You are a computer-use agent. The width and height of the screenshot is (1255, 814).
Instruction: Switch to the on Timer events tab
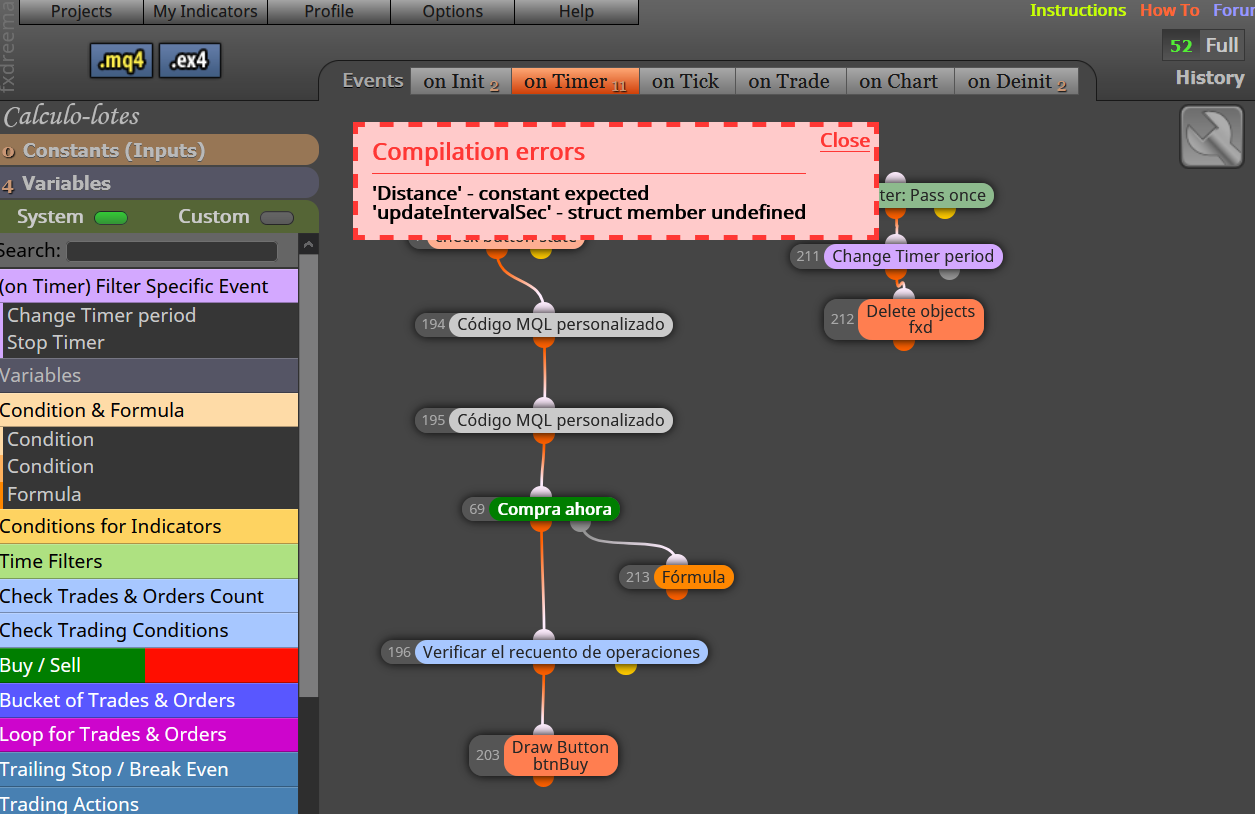coord(575,82)
